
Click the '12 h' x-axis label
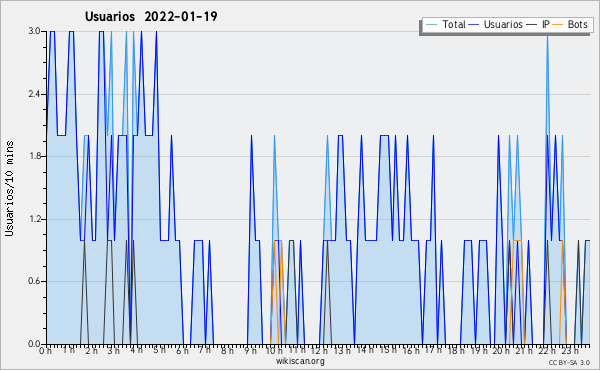pos(319,350)
